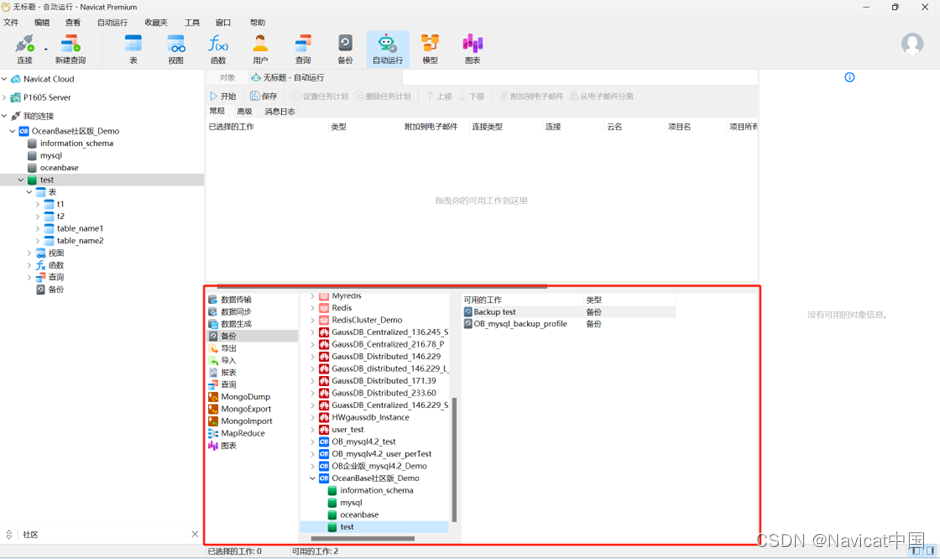Open the 备份 backup toolbar icon

coord(345,49)
